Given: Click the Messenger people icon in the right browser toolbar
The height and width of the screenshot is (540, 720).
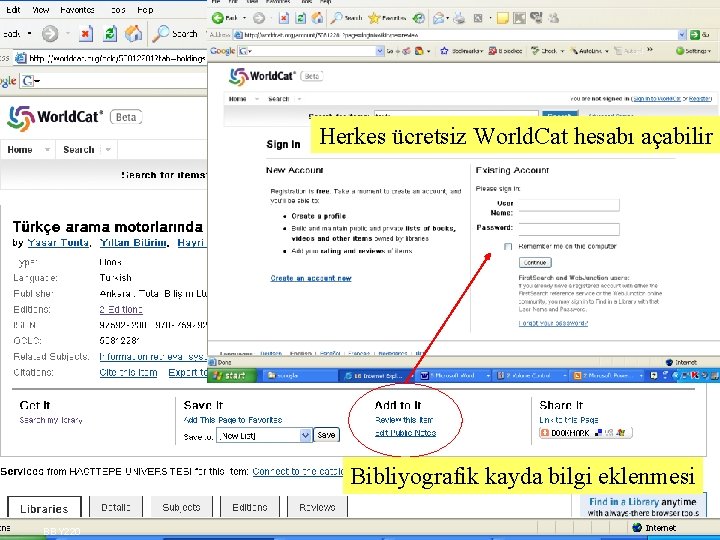Looking at the screenshot, I should [553, 18].
